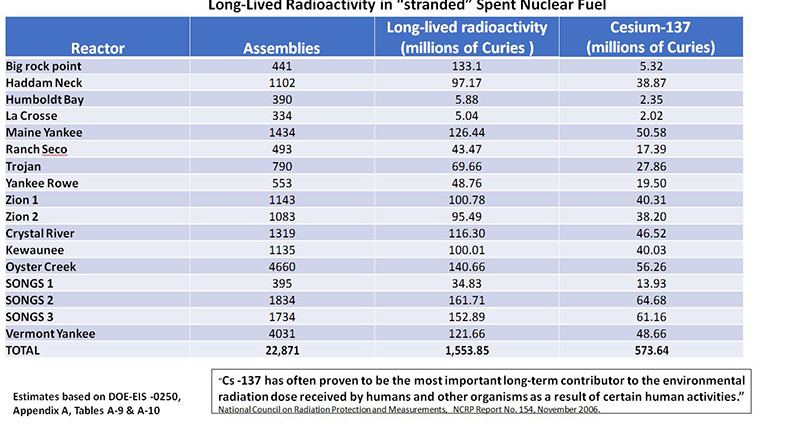This screenshot has height=437, width=800.
Task: Select the total cesium value 573.64
Action: tap(652, 350)
